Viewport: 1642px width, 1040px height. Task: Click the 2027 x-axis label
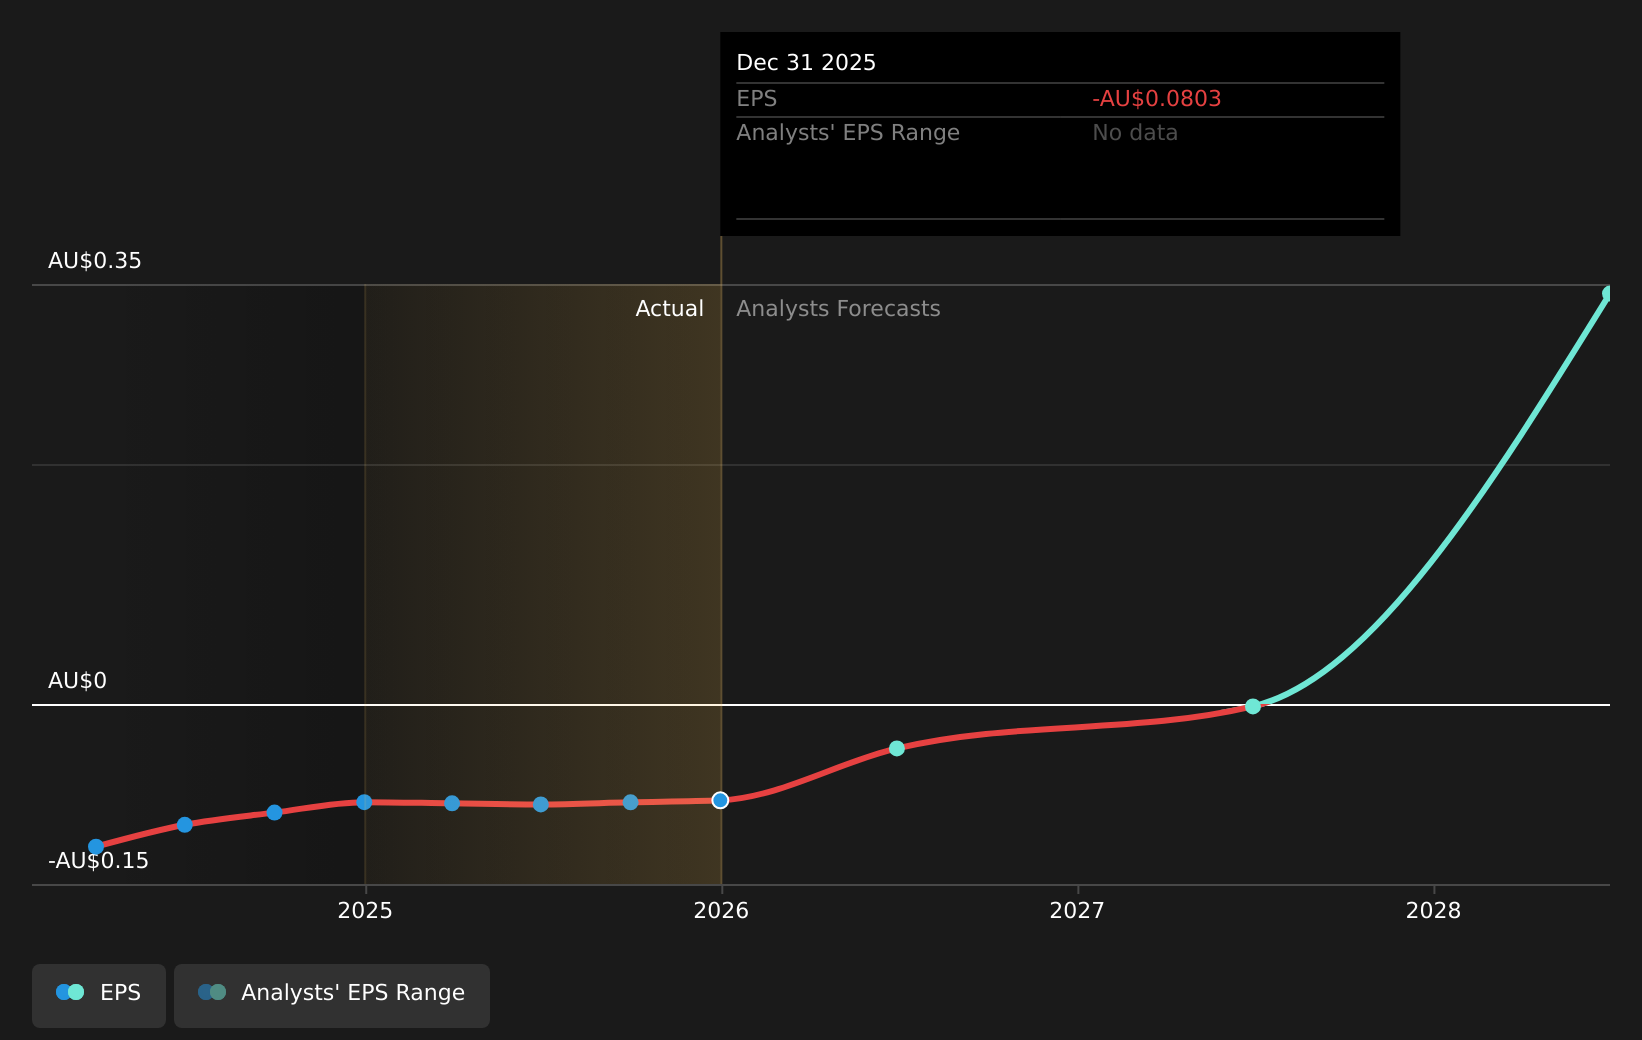click(x=1077, y=910)
